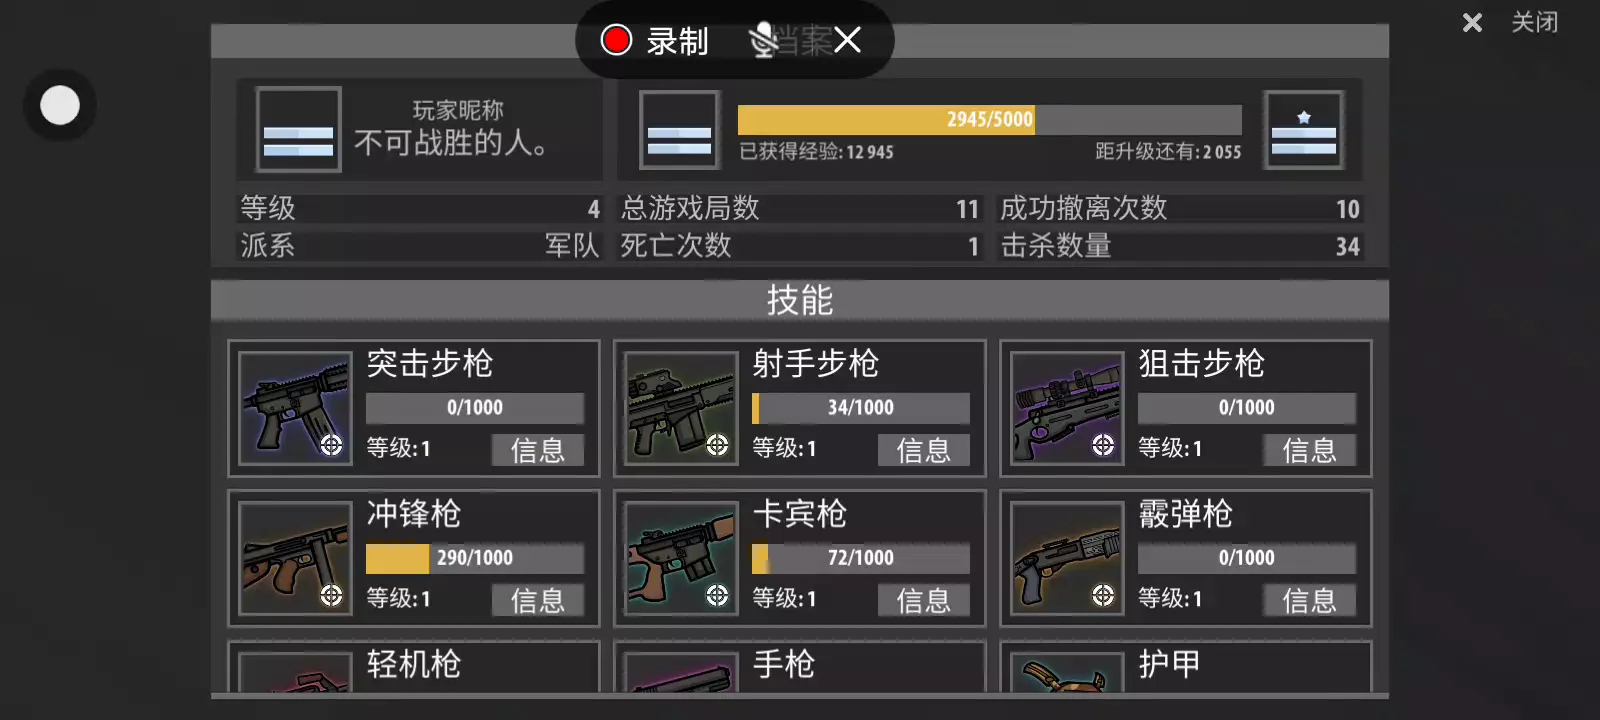Start screen recording with red 录制 button
The width and height of the screenshot is (1600, 720).
click(654, 40)
